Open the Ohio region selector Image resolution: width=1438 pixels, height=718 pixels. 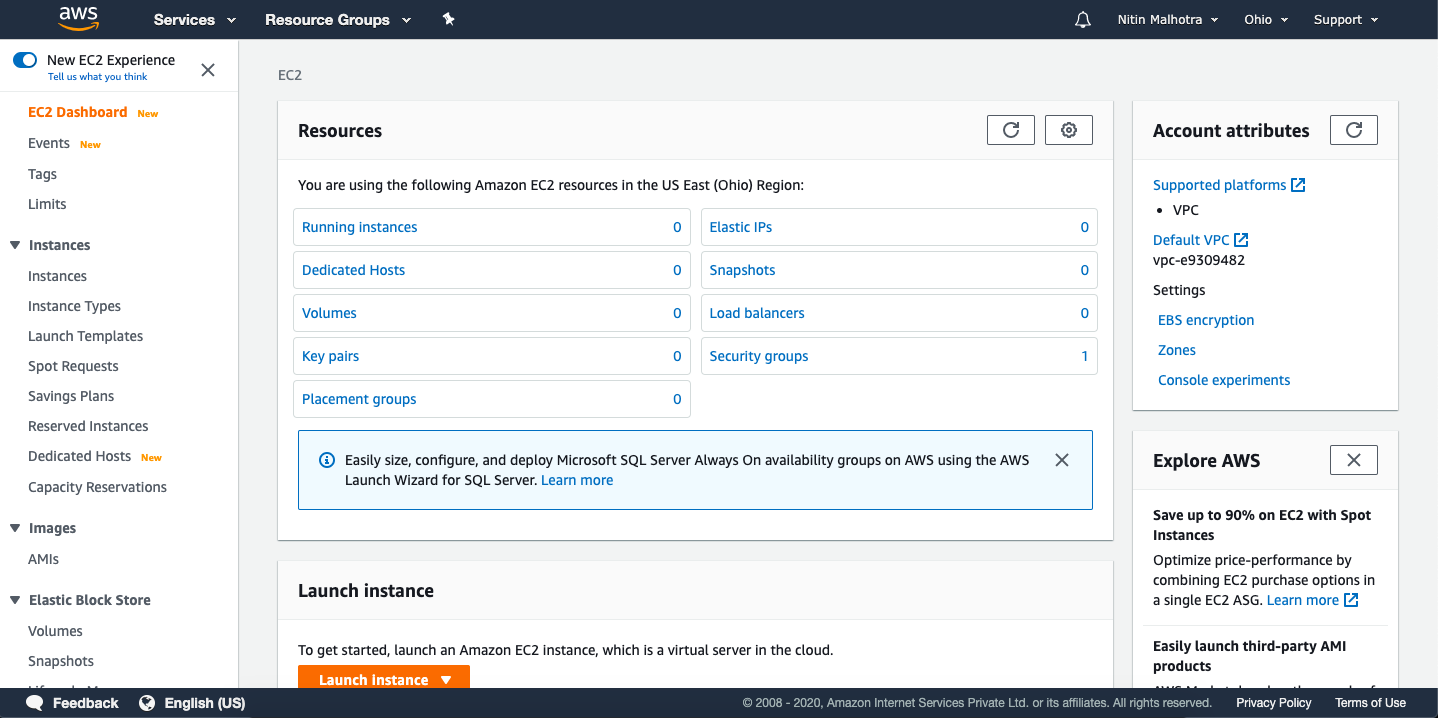1266,20
